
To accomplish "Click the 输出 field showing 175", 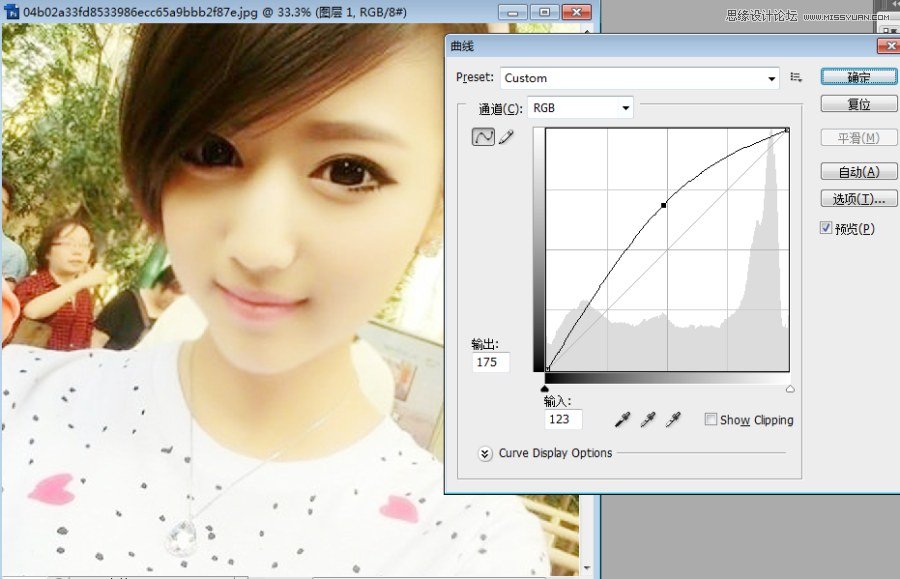I will point(491,362).
